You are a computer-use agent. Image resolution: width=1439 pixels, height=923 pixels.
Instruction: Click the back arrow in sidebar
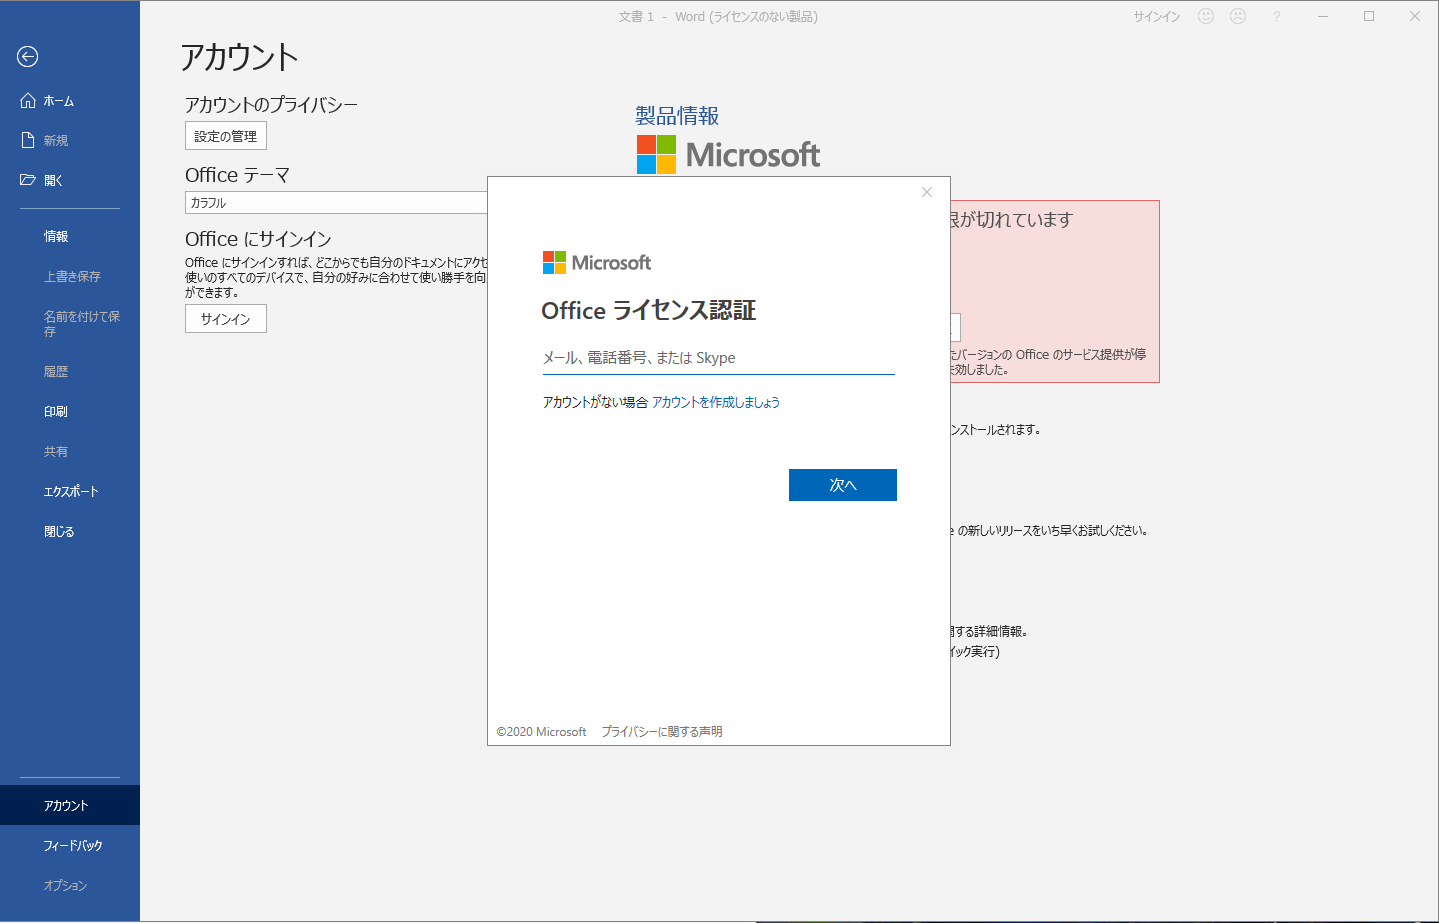[28, 57]
